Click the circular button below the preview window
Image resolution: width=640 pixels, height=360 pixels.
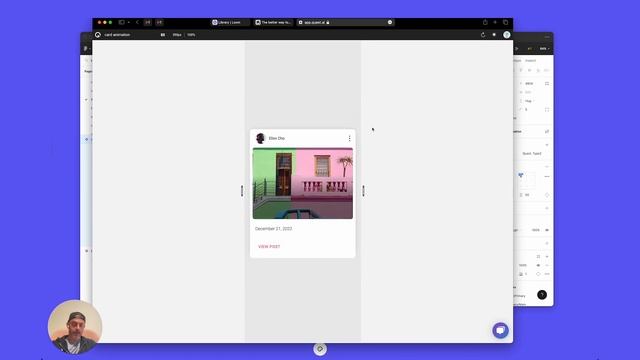click(320, 349)
